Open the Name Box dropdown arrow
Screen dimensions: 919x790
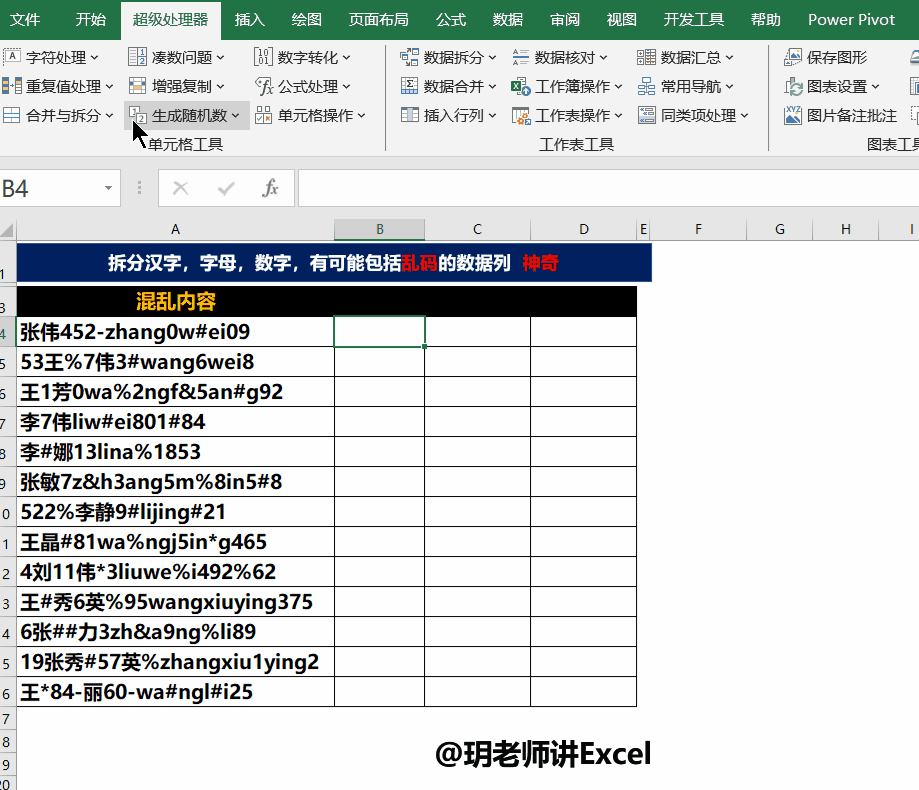108,188
